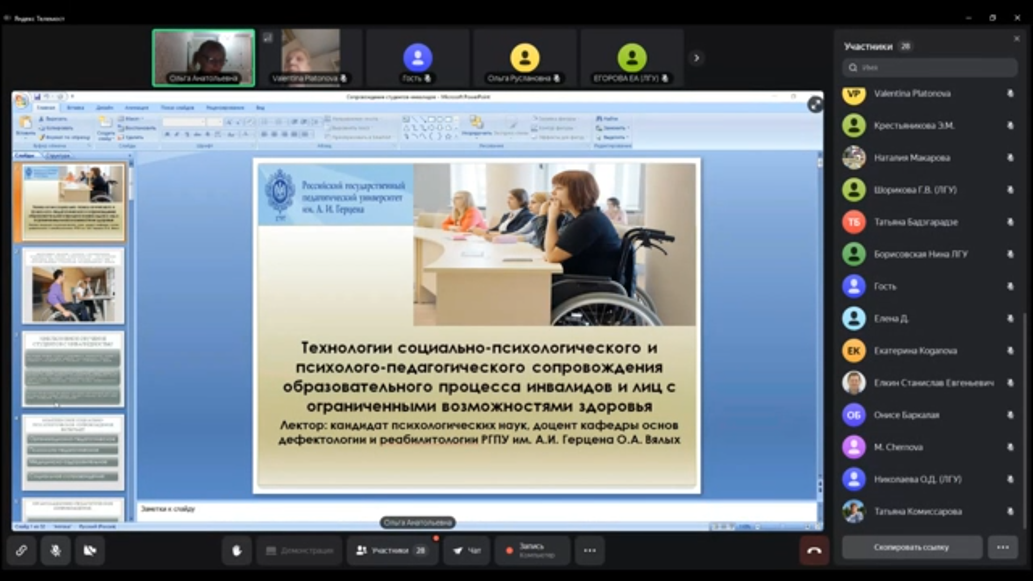Toggle the microphone mute button
Viewport: 1033px width, 581px height.
[x=55, y=550]
